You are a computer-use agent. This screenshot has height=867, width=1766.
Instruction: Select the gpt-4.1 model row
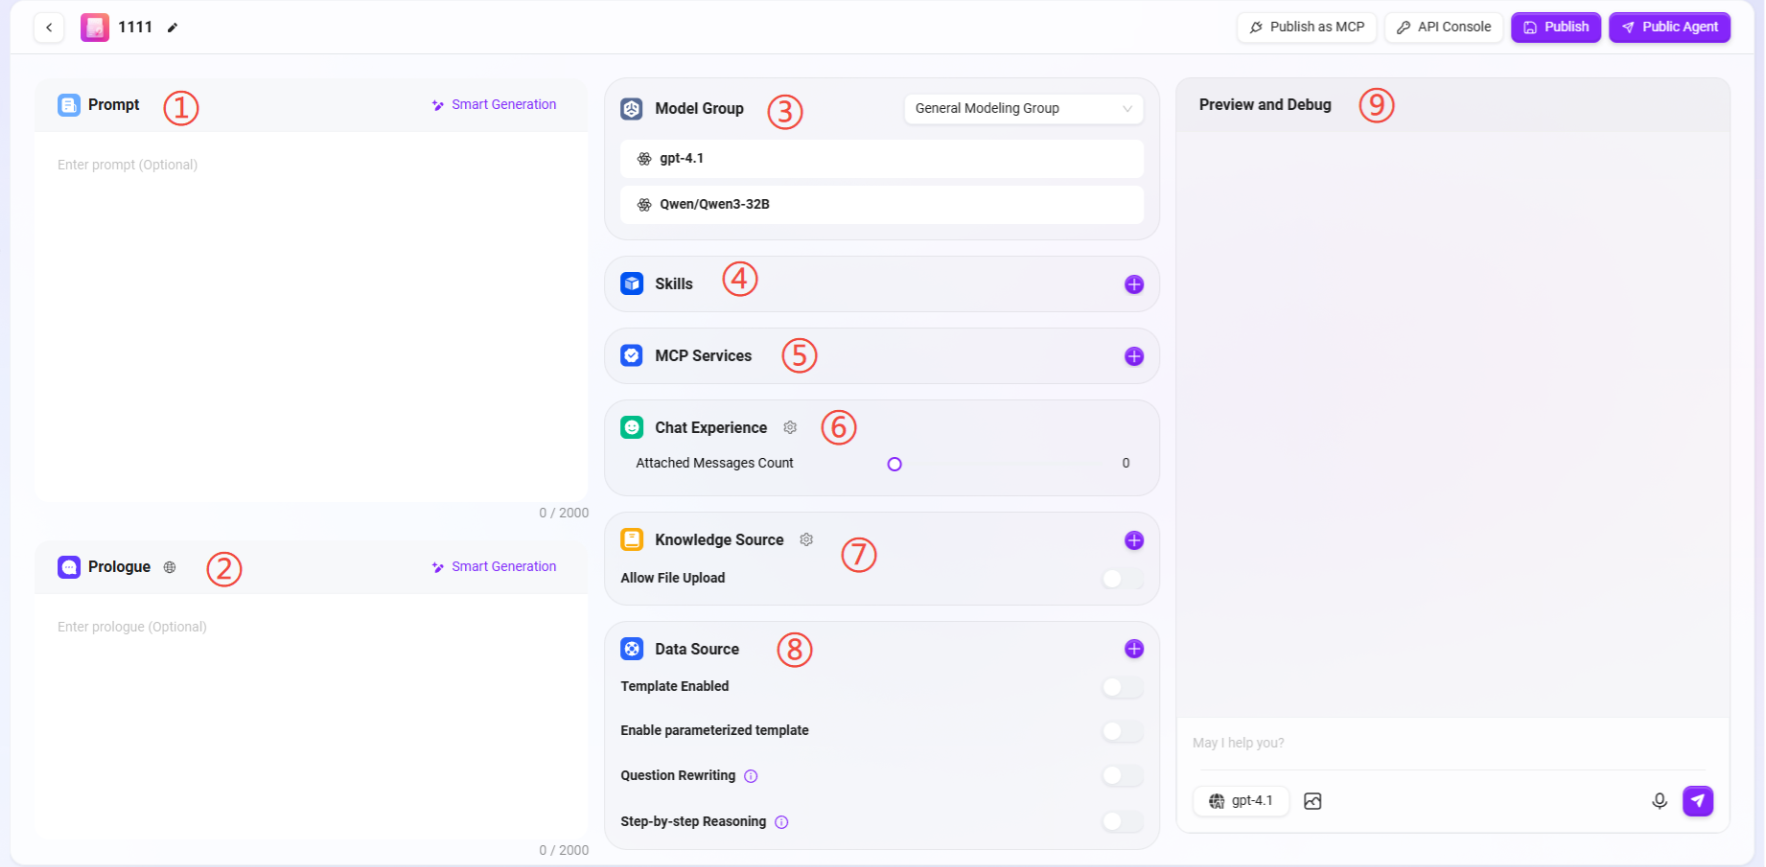click(x=881, y=159)
